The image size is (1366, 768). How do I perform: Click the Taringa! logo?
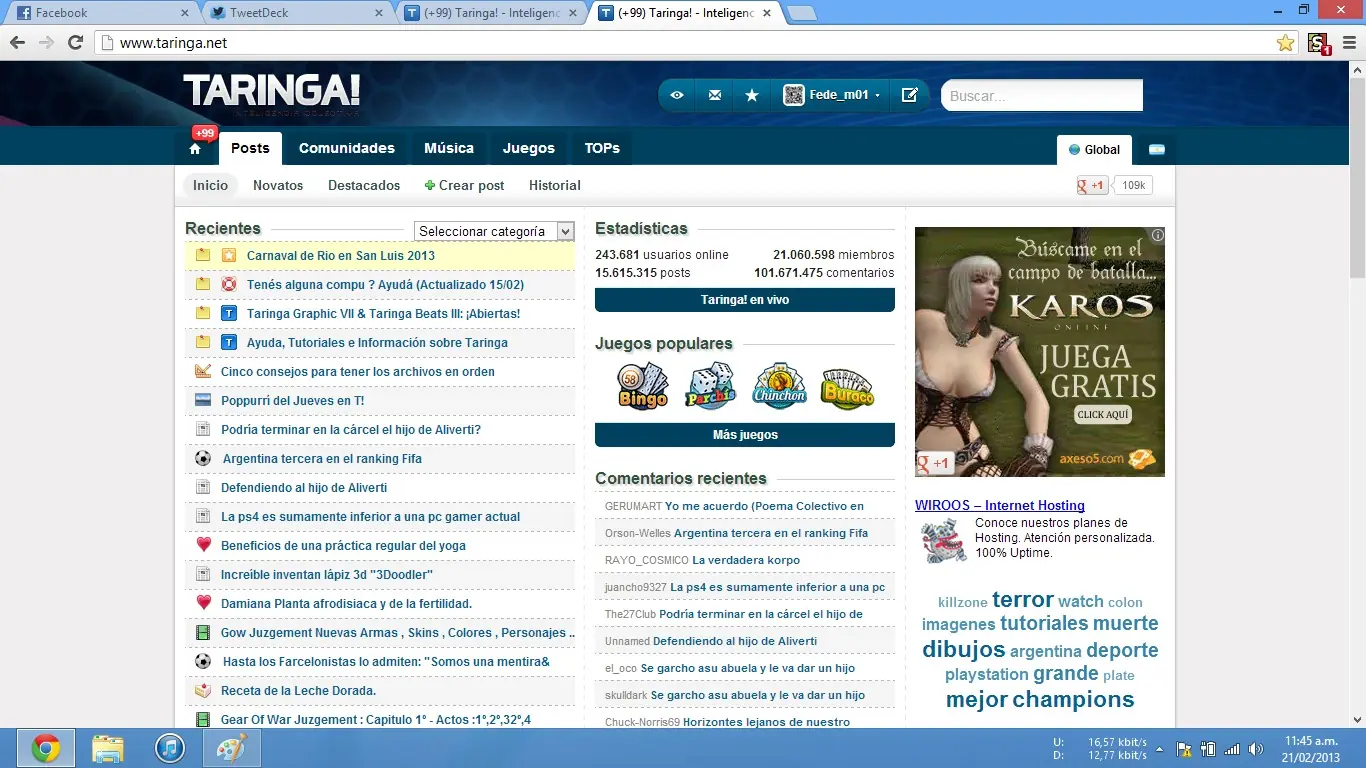(271, 92)
